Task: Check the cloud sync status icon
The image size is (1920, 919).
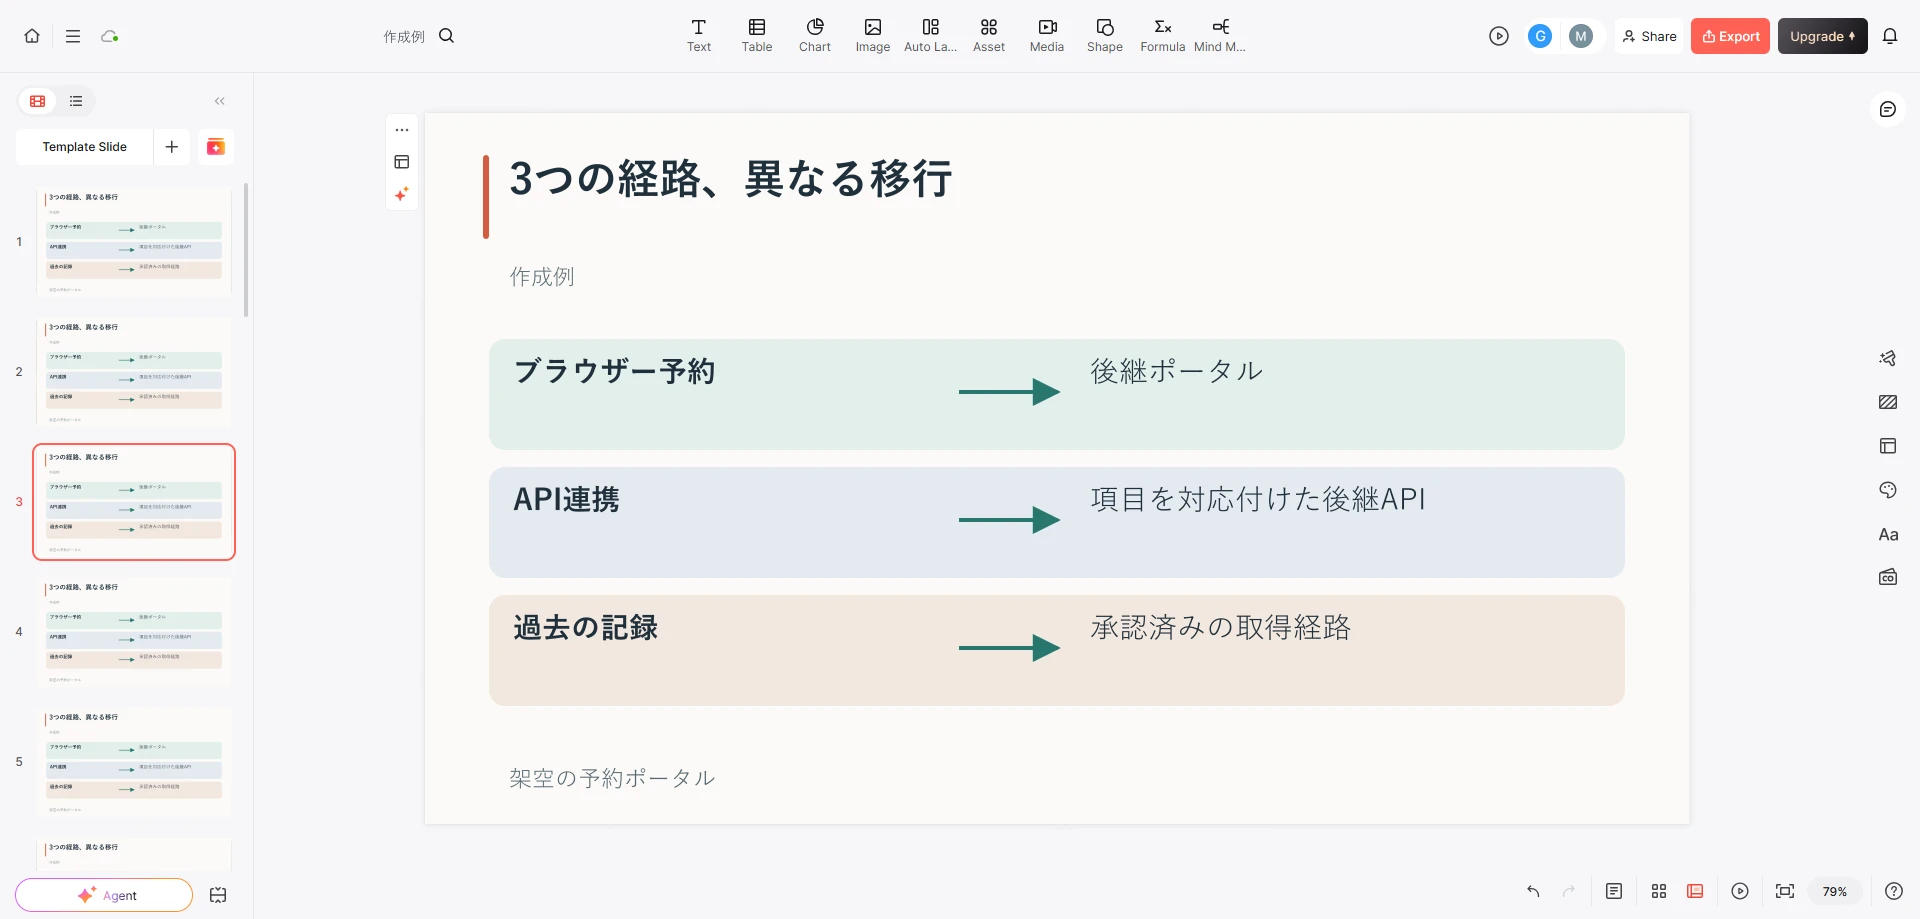Action: pos(110,36)
